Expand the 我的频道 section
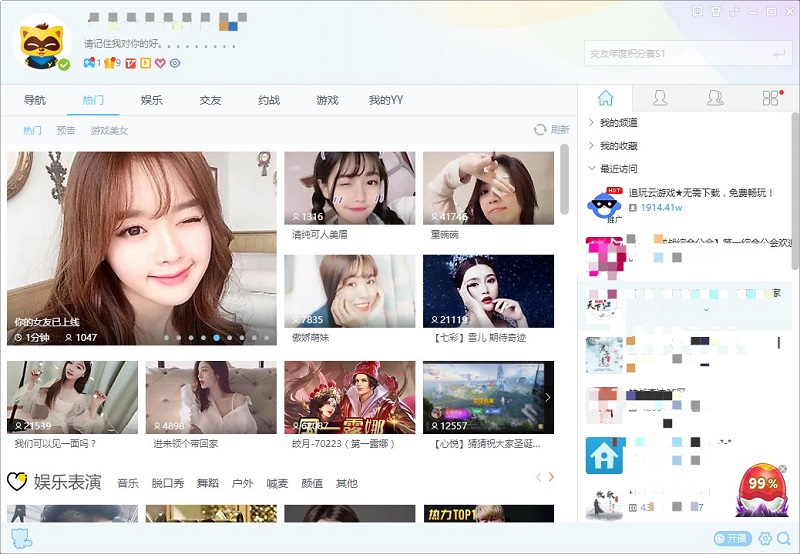Image resolution: width=800 pixels, height=554 pixels. pos(618,123)
